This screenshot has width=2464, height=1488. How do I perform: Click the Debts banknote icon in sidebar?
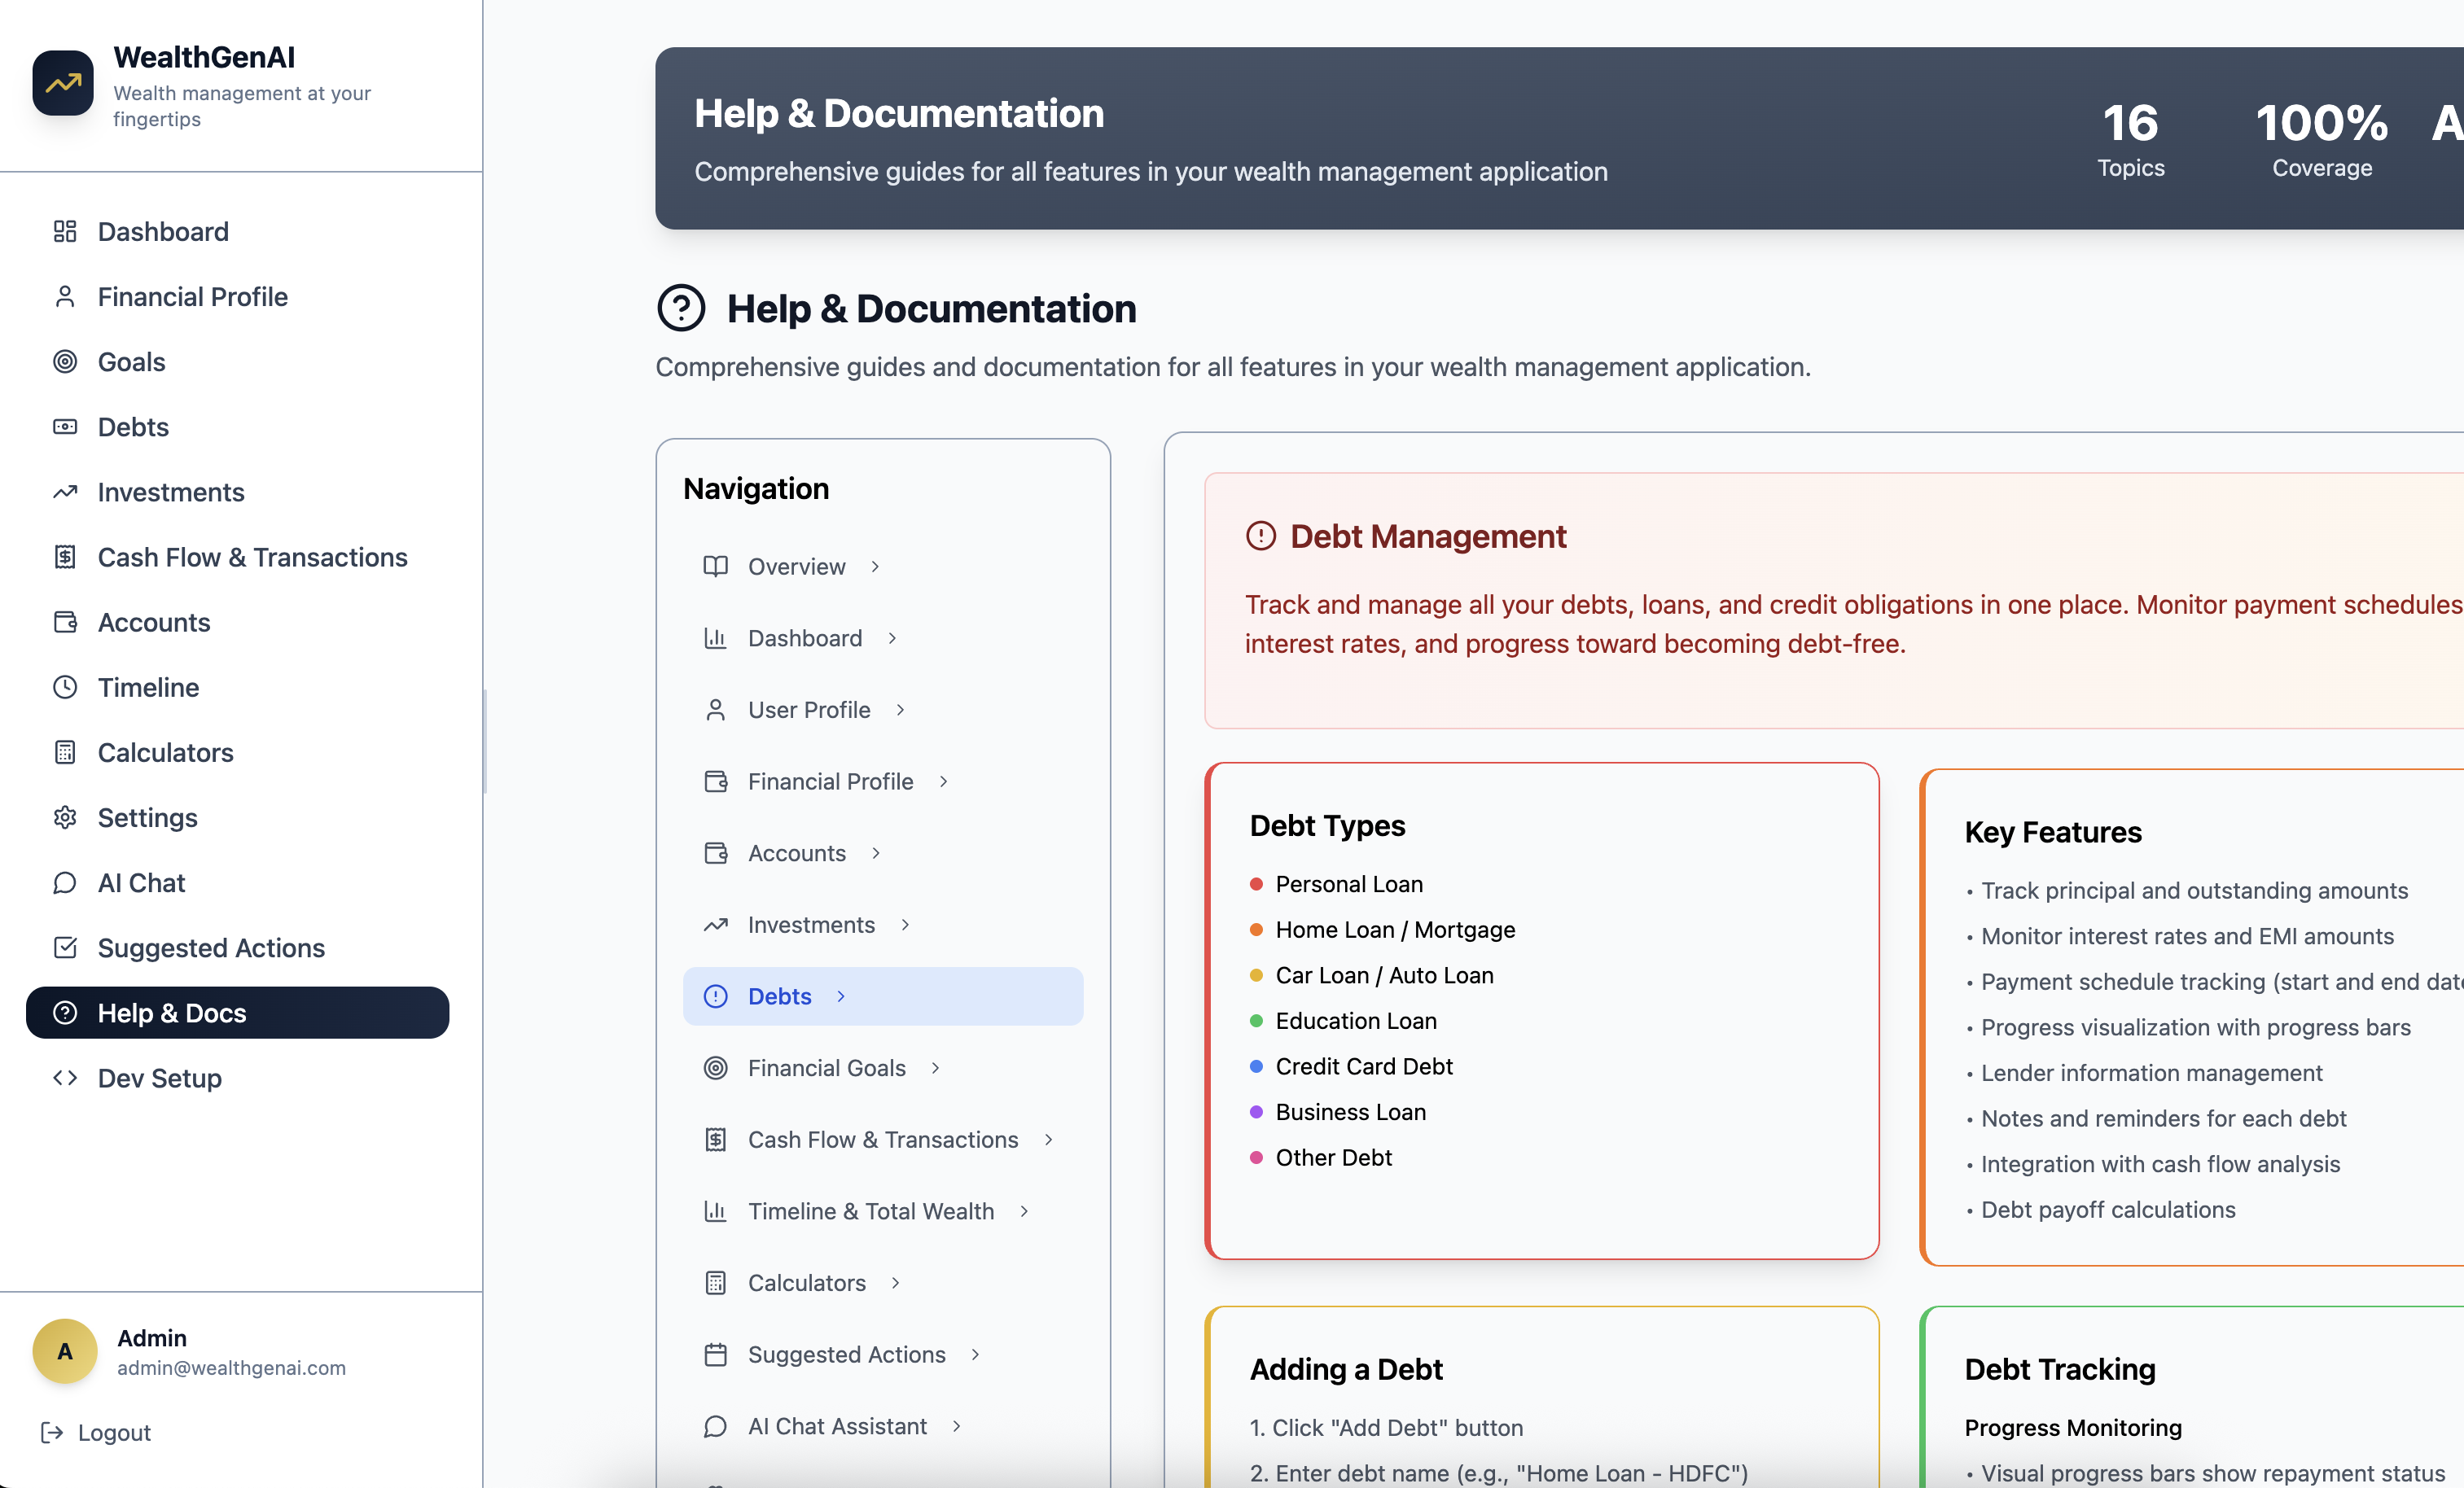click(x=65, y=427)
